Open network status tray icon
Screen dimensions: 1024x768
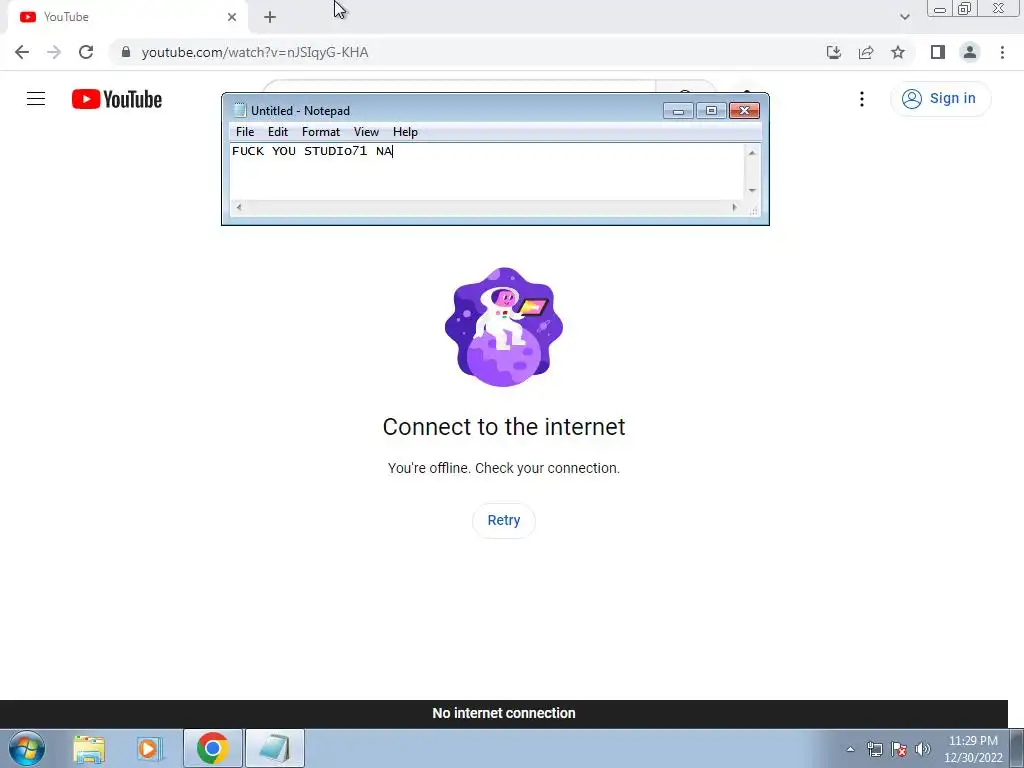(x=874, y=749)
